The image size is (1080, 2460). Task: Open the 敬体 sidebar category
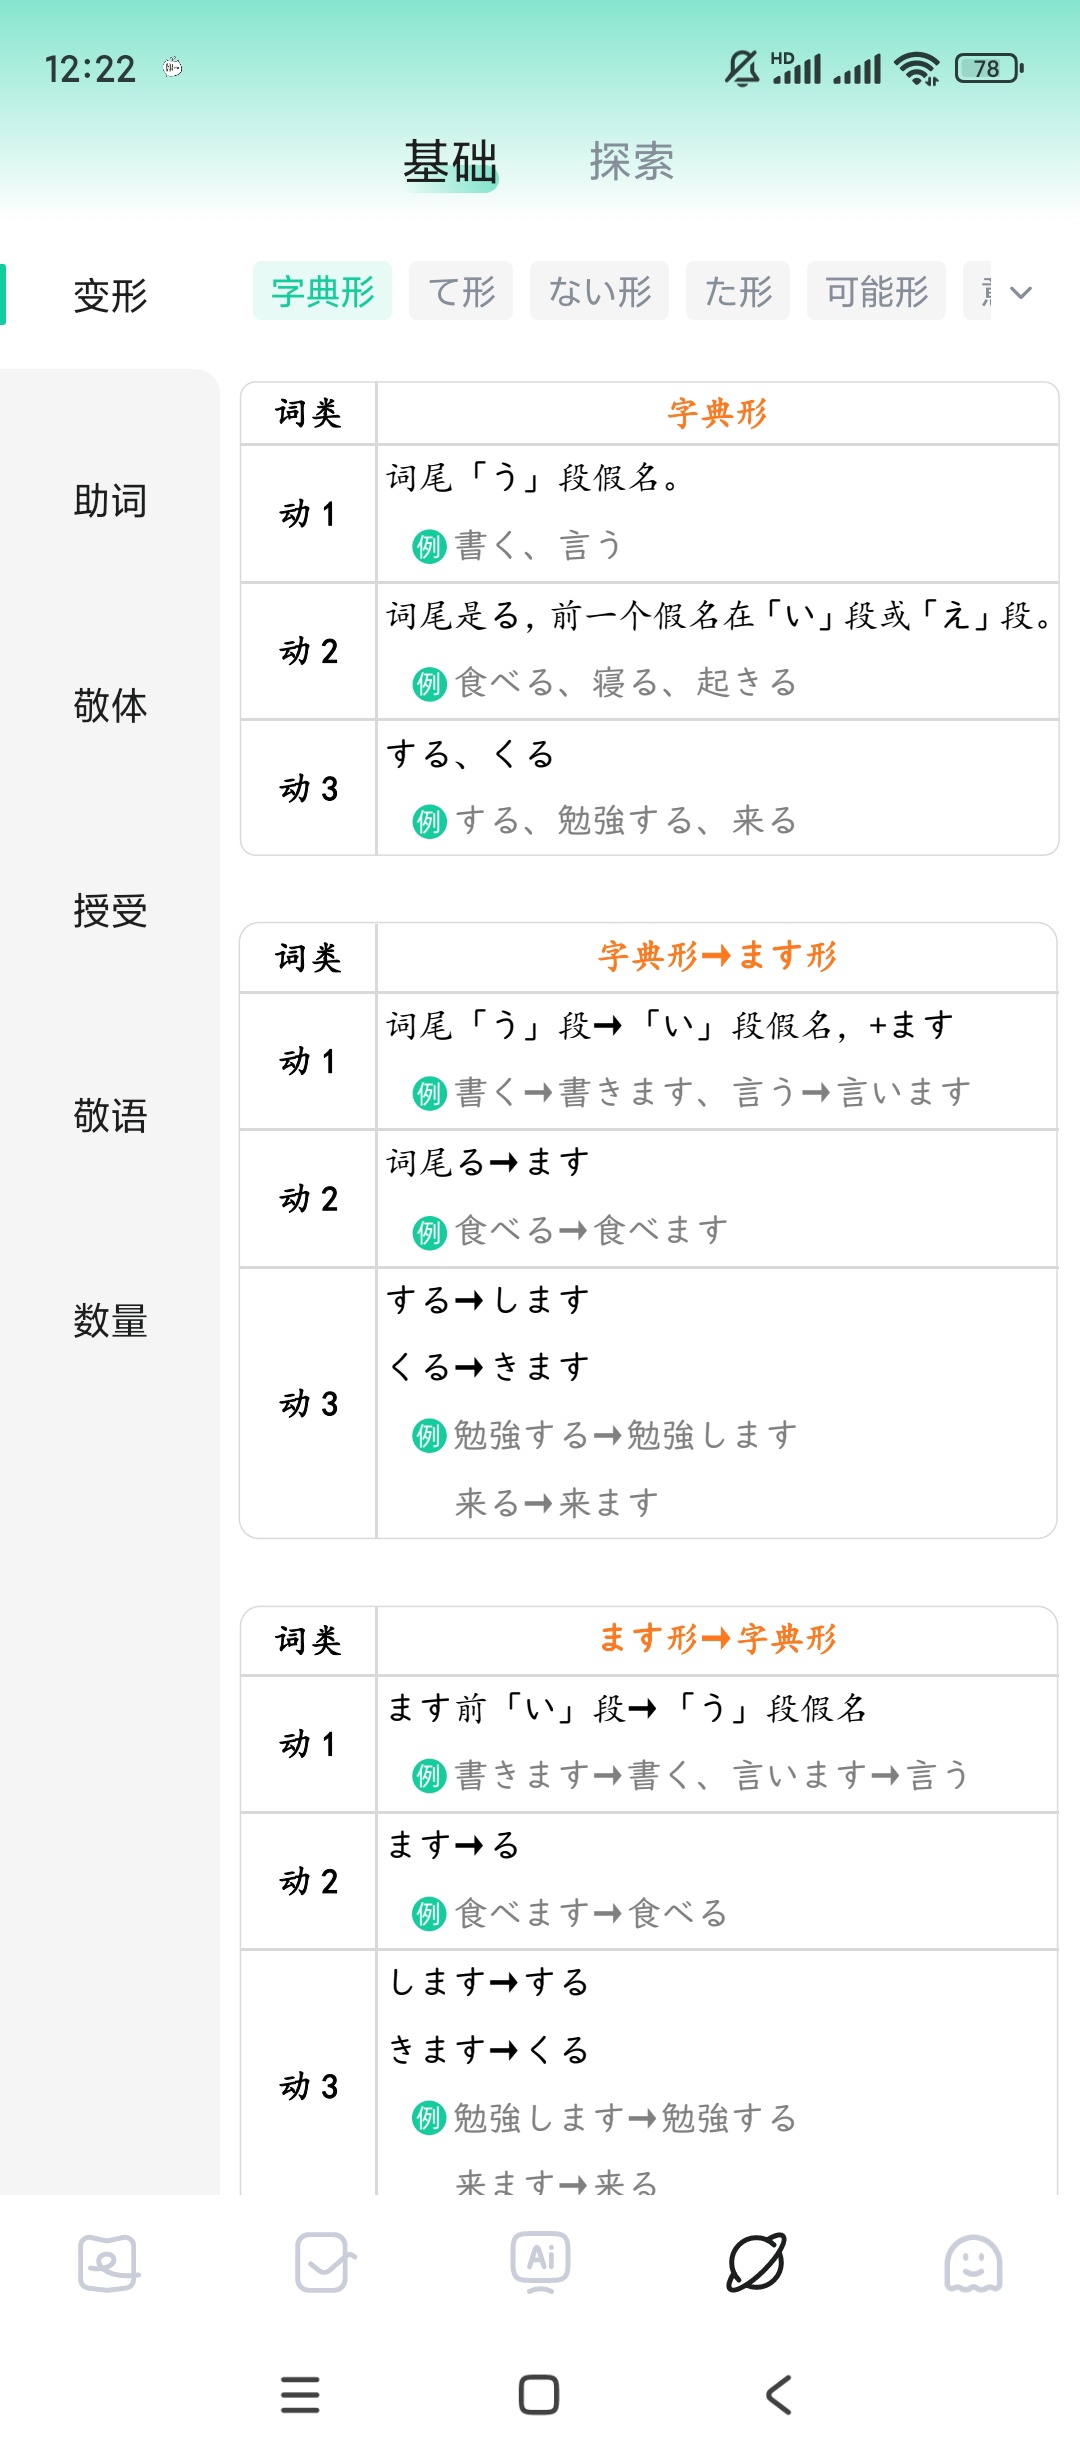click(110, 706)
